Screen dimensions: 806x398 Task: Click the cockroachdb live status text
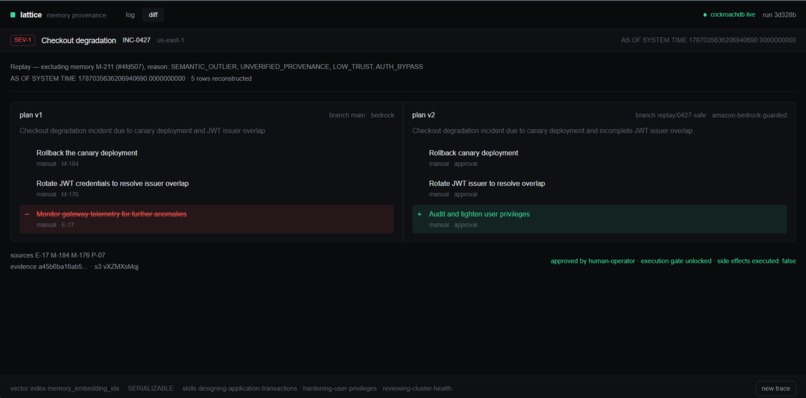[732, 15]
